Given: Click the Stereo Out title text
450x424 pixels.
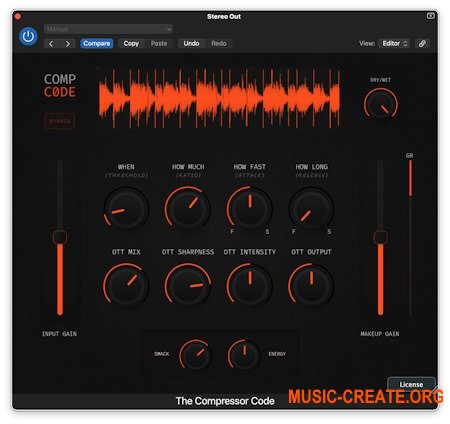Looking at the screenshot, I should pyautogui.click(x=224, y=16).
